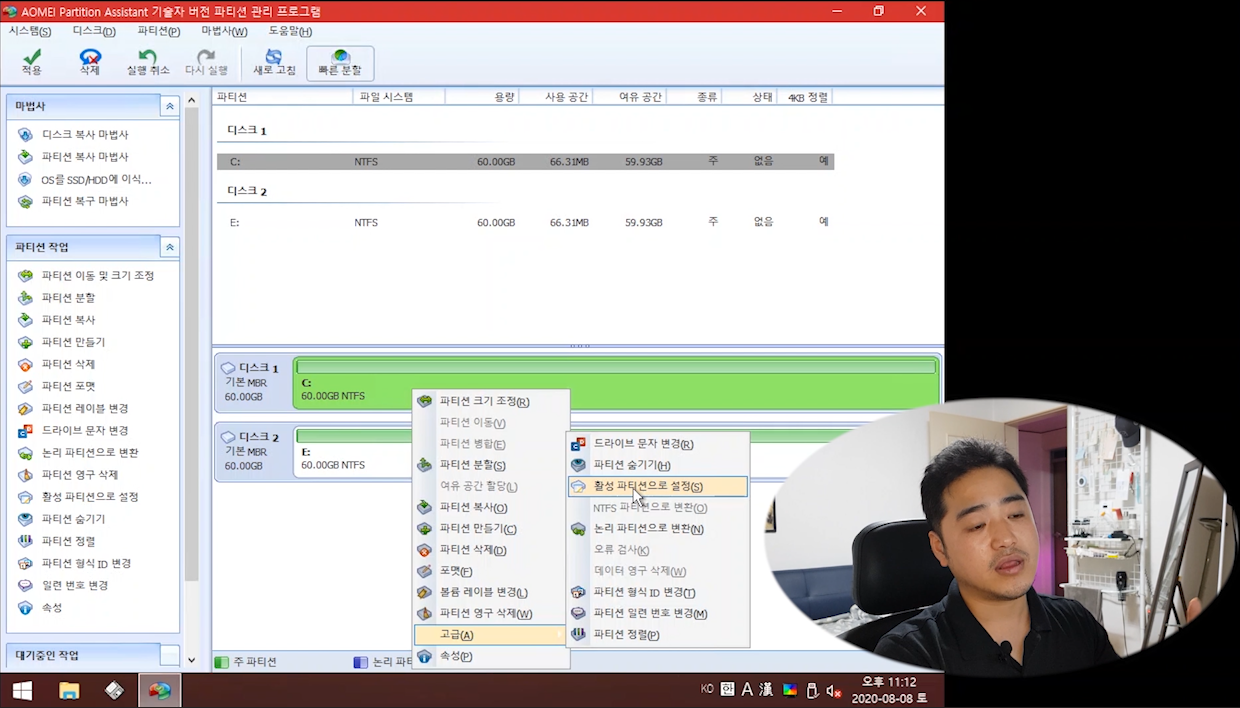This screenshot has width=1240, height=708.
Task: Select 파티션 삭제 in sidebar operations
Action: [57, 364]
